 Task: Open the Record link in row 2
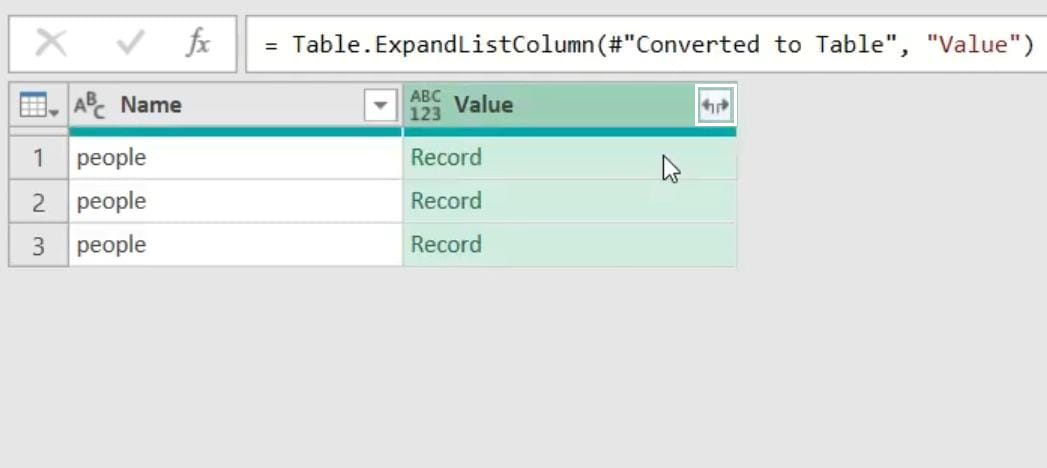(x=446, y=201)
